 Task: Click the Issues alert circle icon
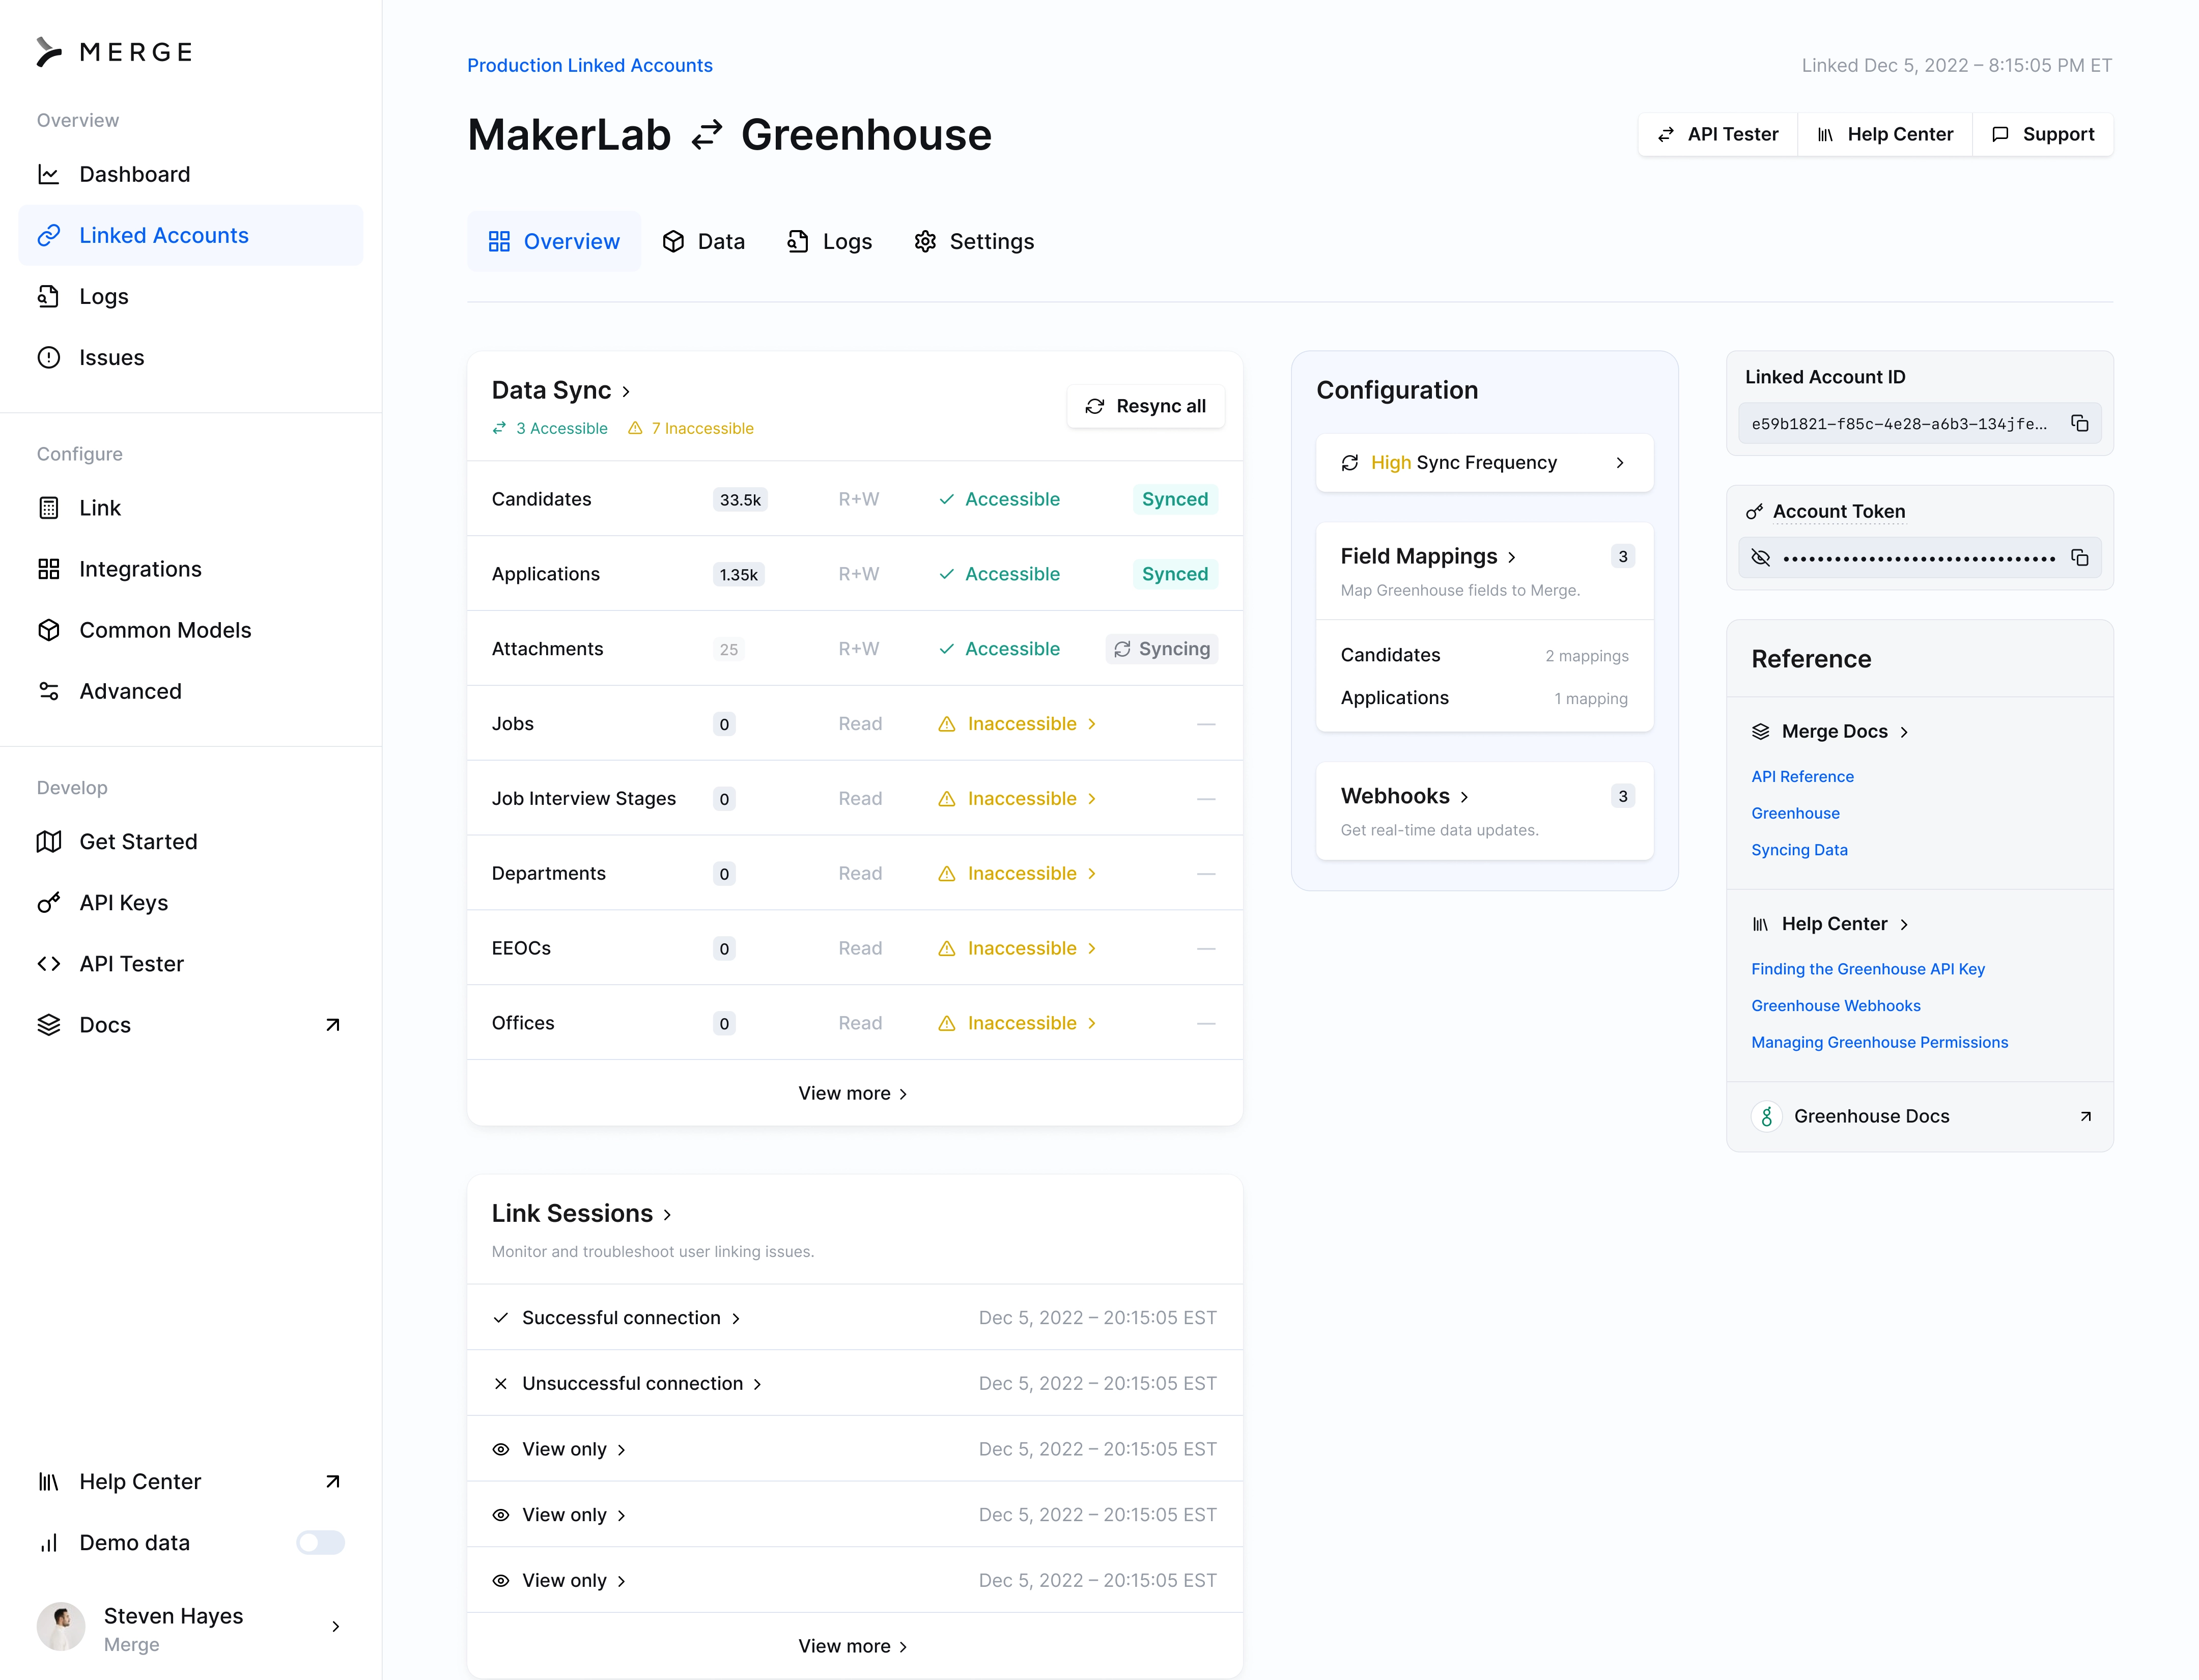[x=48, y=357]
